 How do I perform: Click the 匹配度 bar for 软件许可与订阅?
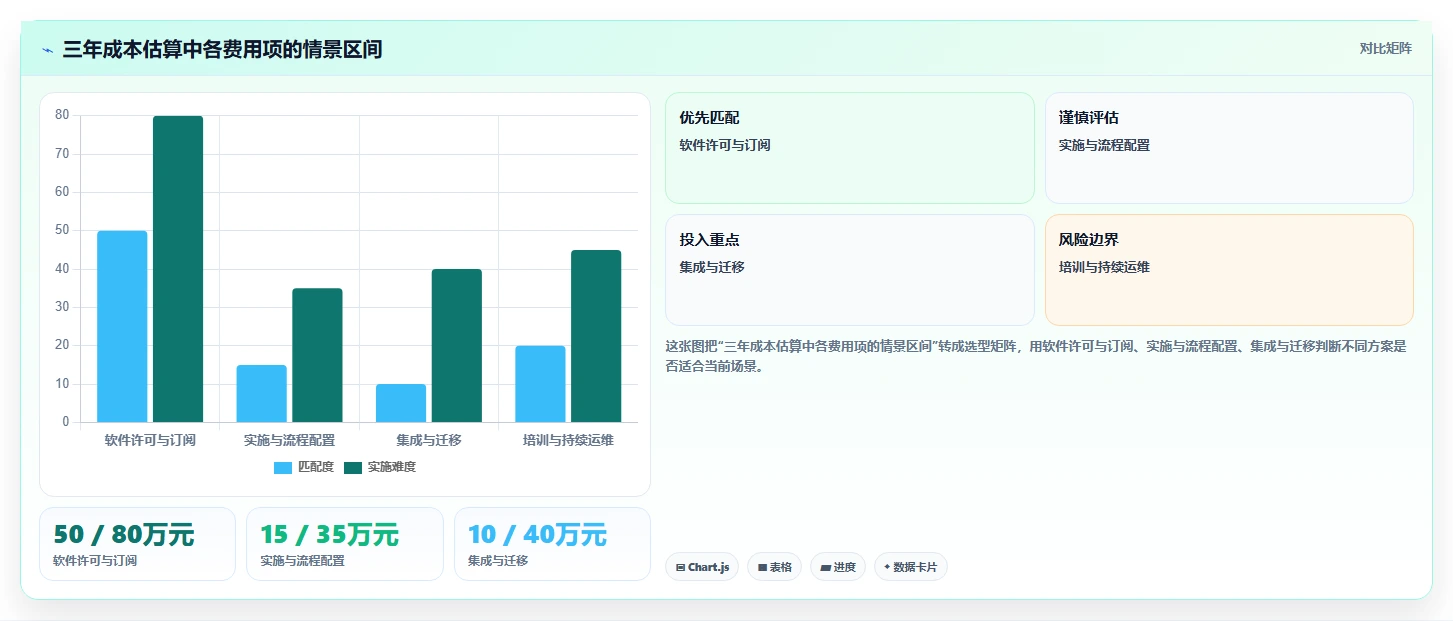tap(122, 326)
